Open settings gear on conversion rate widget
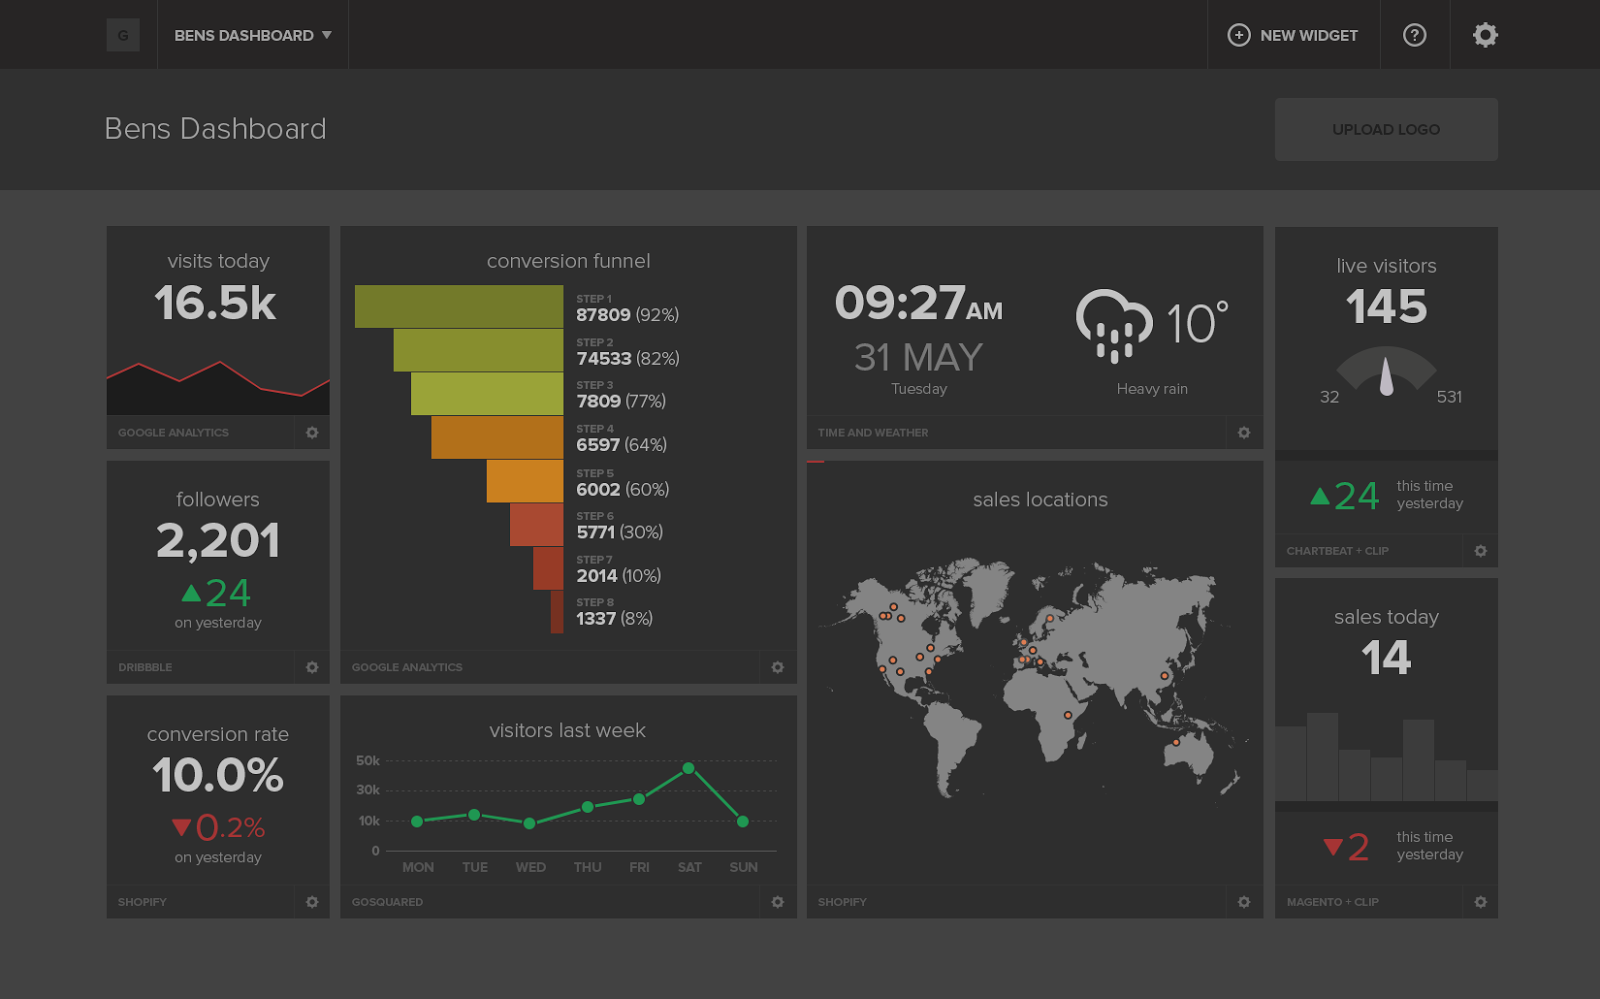Image resolution: width=1600 pixels, height=999 pixels. 312,902
